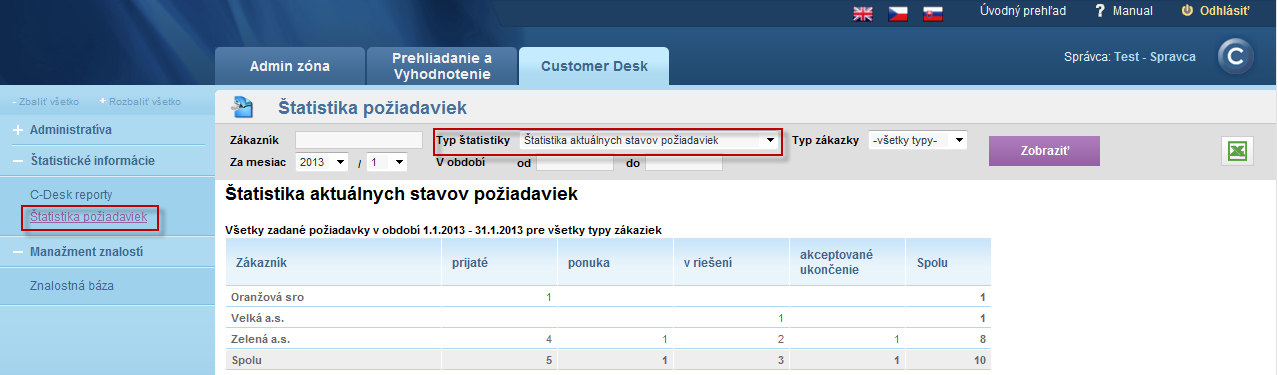Open Štatistika požiadaviek in sidebar
The width and height of the screenshot is (1278, 375).
click(x=89, y=216)
